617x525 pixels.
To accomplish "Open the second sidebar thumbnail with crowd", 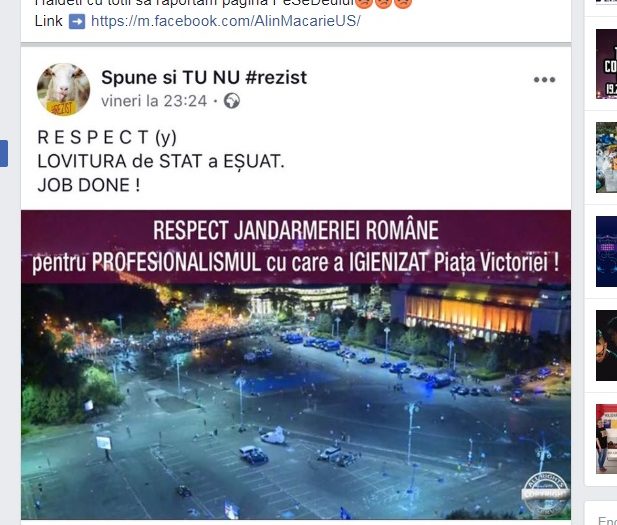I will coord(606,157).
